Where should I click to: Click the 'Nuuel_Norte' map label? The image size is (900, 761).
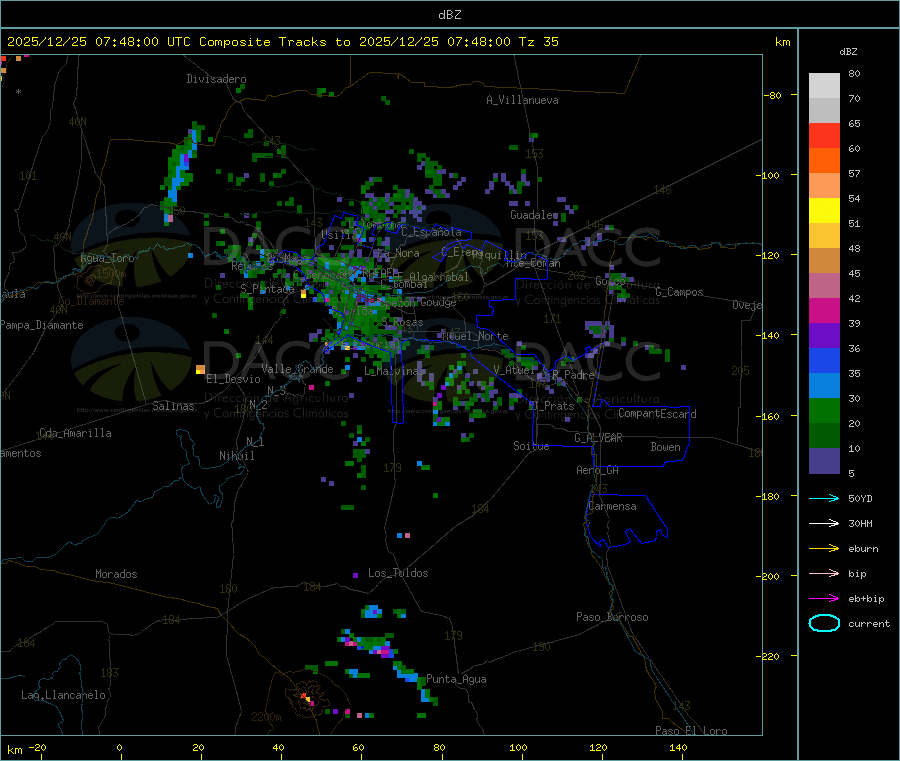[475, 336]
